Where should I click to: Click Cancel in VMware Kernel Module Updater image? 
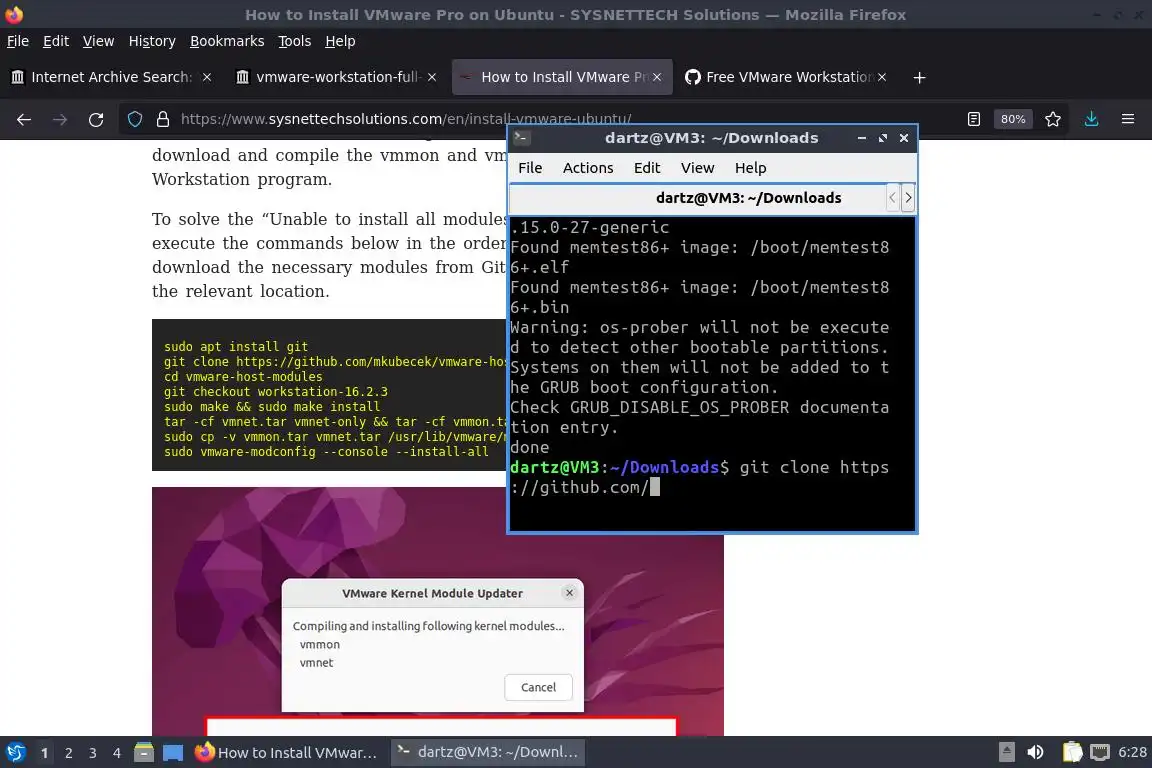point(539,687)
